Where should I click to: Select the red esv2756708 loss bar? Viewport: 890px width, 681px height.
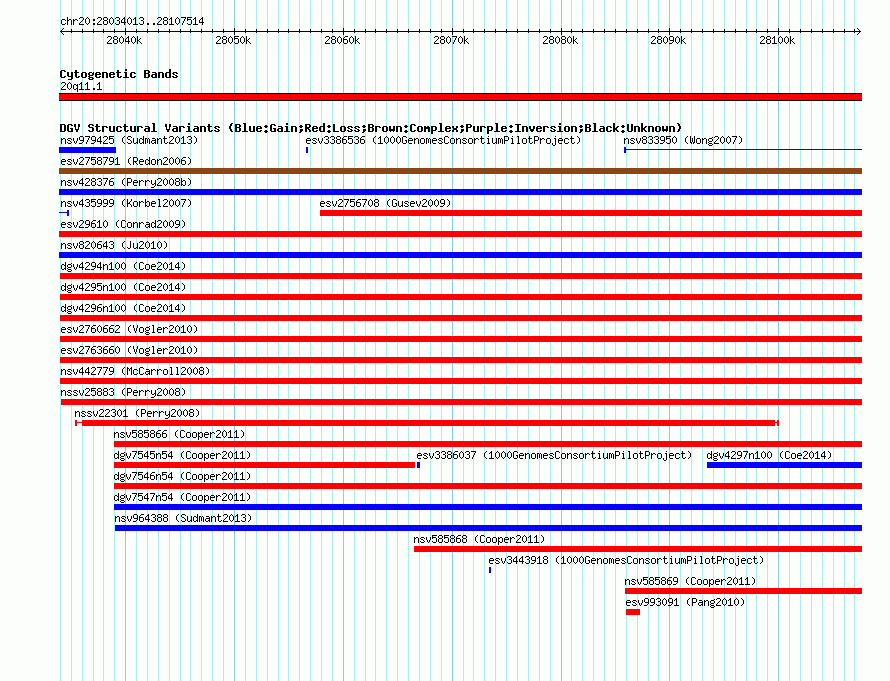(x=591, y=213)
